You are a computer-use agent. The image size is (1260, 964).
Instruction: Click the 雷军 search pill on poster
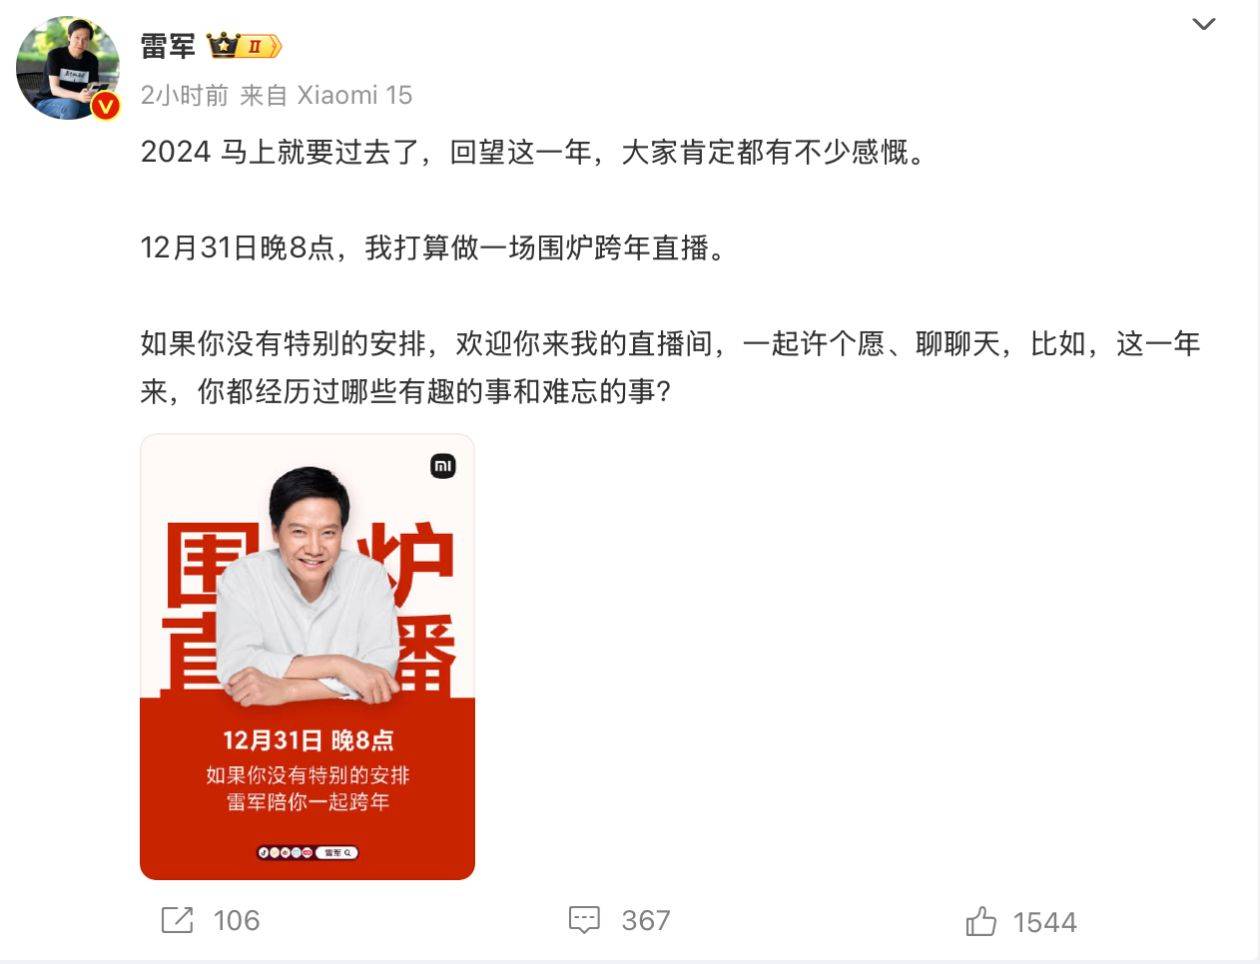(338, 853)
